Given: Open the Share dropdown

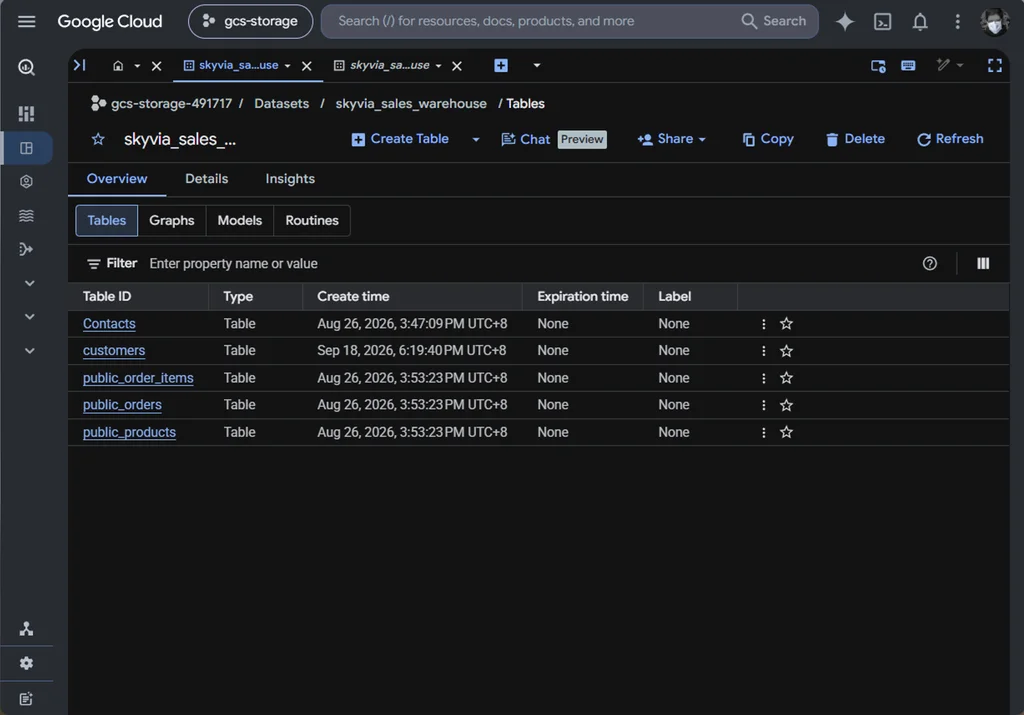Looking at the screenshot, I should pyautogui.click(x=671, y=139).
